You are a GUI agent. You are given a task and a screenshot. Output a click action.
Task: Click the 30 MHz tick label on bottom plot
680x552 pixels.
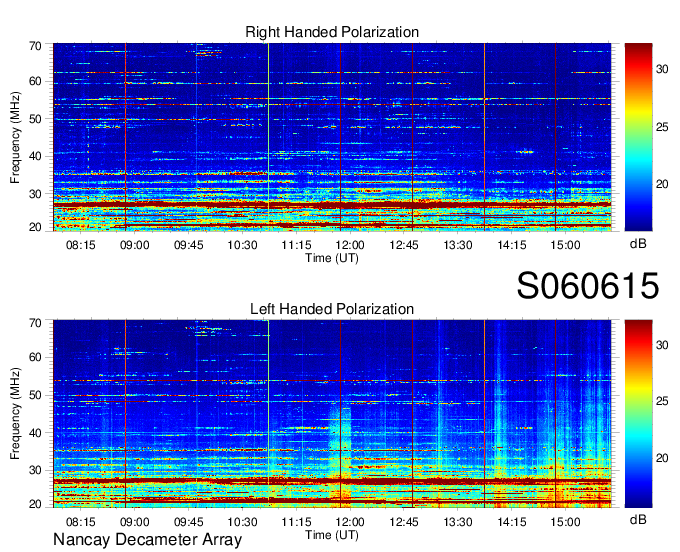[x=35, y=470]
